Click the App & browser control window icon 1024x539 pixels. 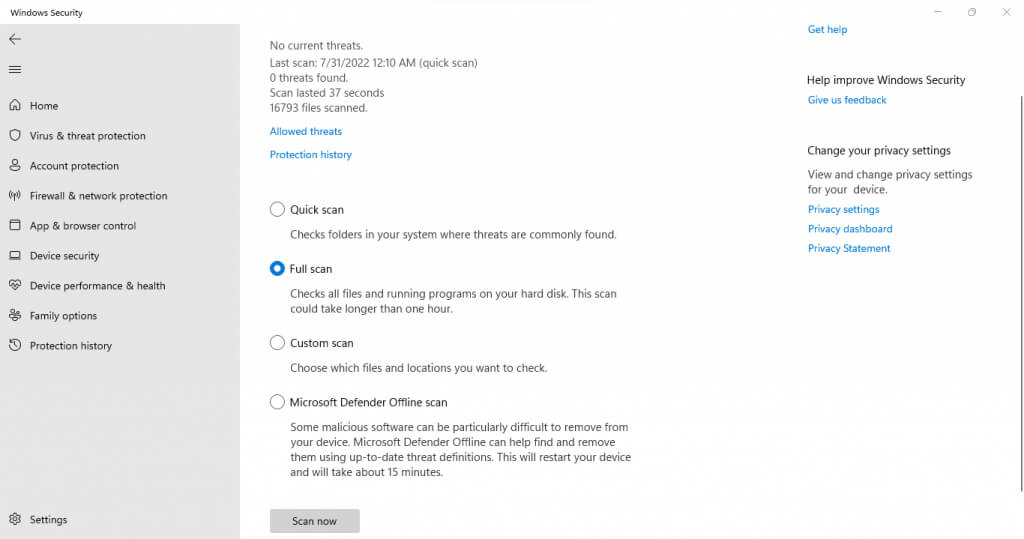[x=15, y=226]
